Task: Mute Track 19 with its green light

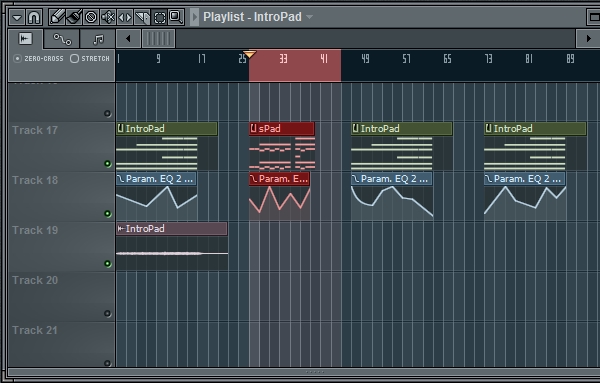Action: pos(108,264)
